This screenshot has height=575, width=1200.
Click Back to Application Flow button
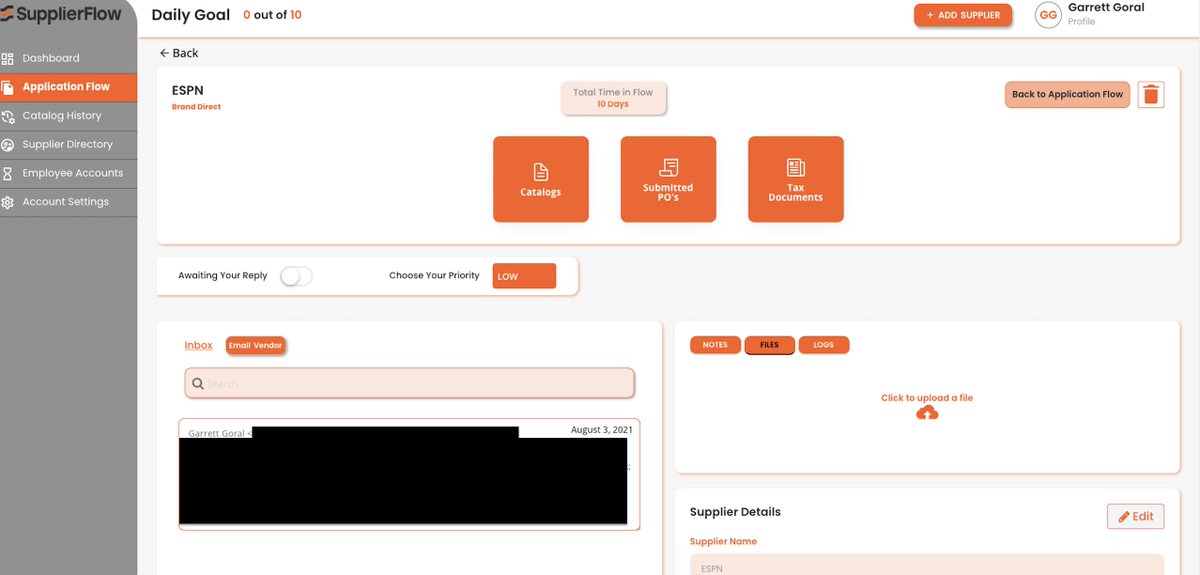[1068, 94]
